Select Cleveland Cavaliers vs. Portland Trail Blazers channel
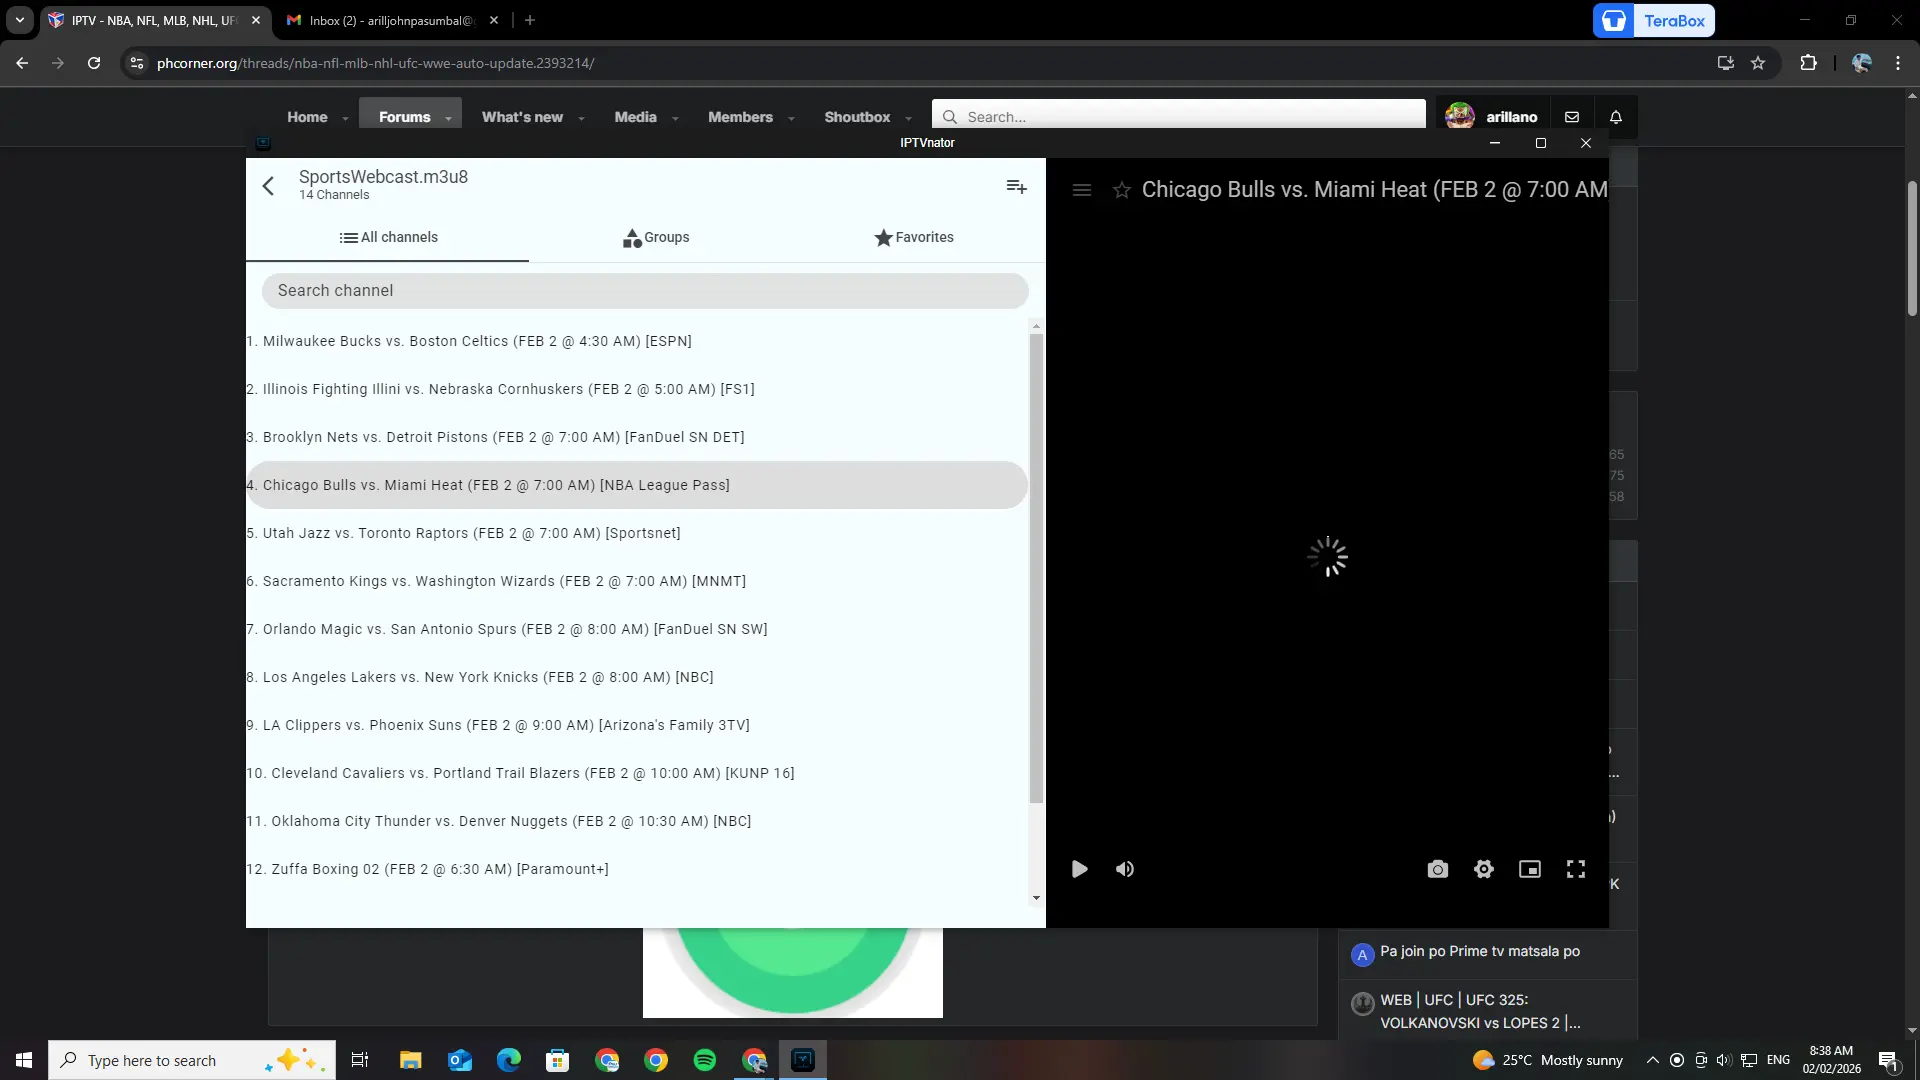 click(x=637, y=773)
